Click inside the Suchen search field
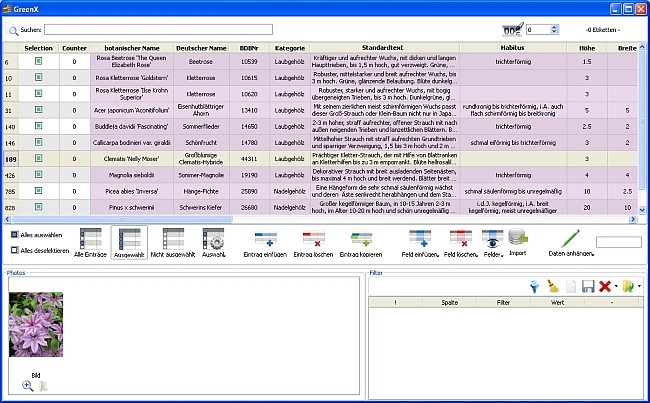Image resolution: width=650 pixels, height=403 pixels. pos(158,29)
